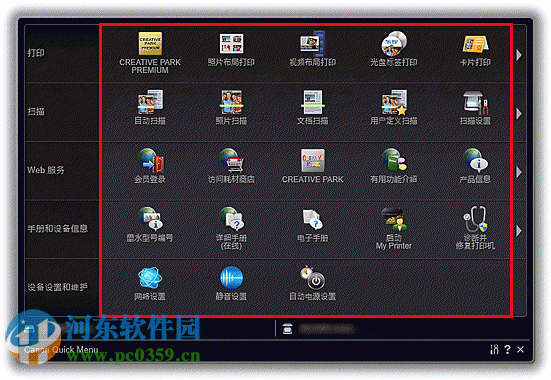The height and width of the screenshot is (380, 551).
Task: Open 产品信息 product information
Action: (x=475, y=161)
